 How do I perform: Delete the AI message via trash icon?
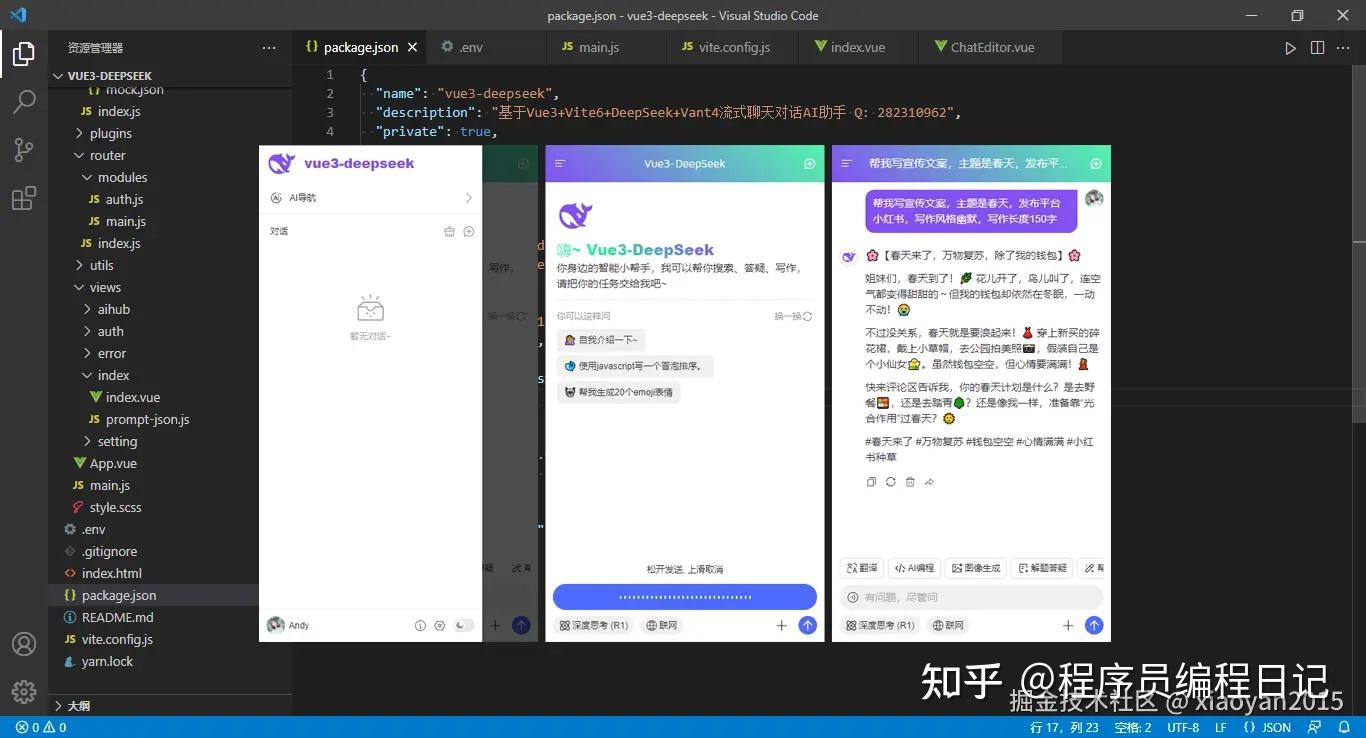[910, 482]
